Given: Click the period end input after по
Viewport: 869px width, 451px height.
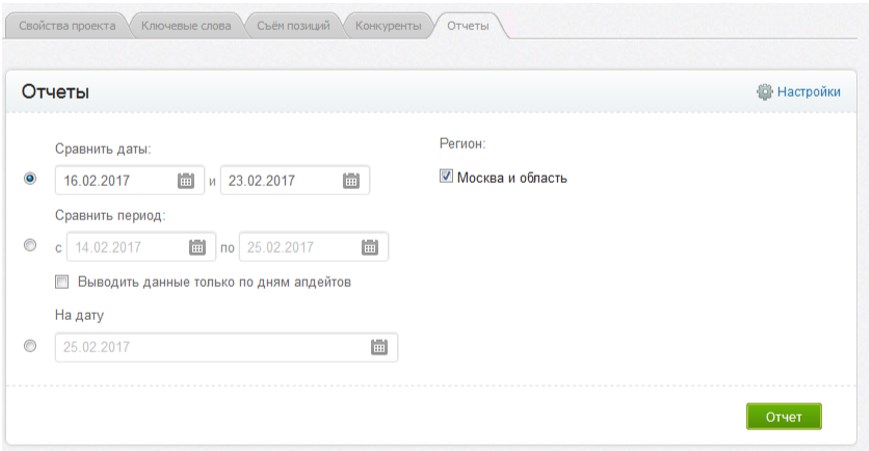Looking at the screenshot, I should point(314,247).
